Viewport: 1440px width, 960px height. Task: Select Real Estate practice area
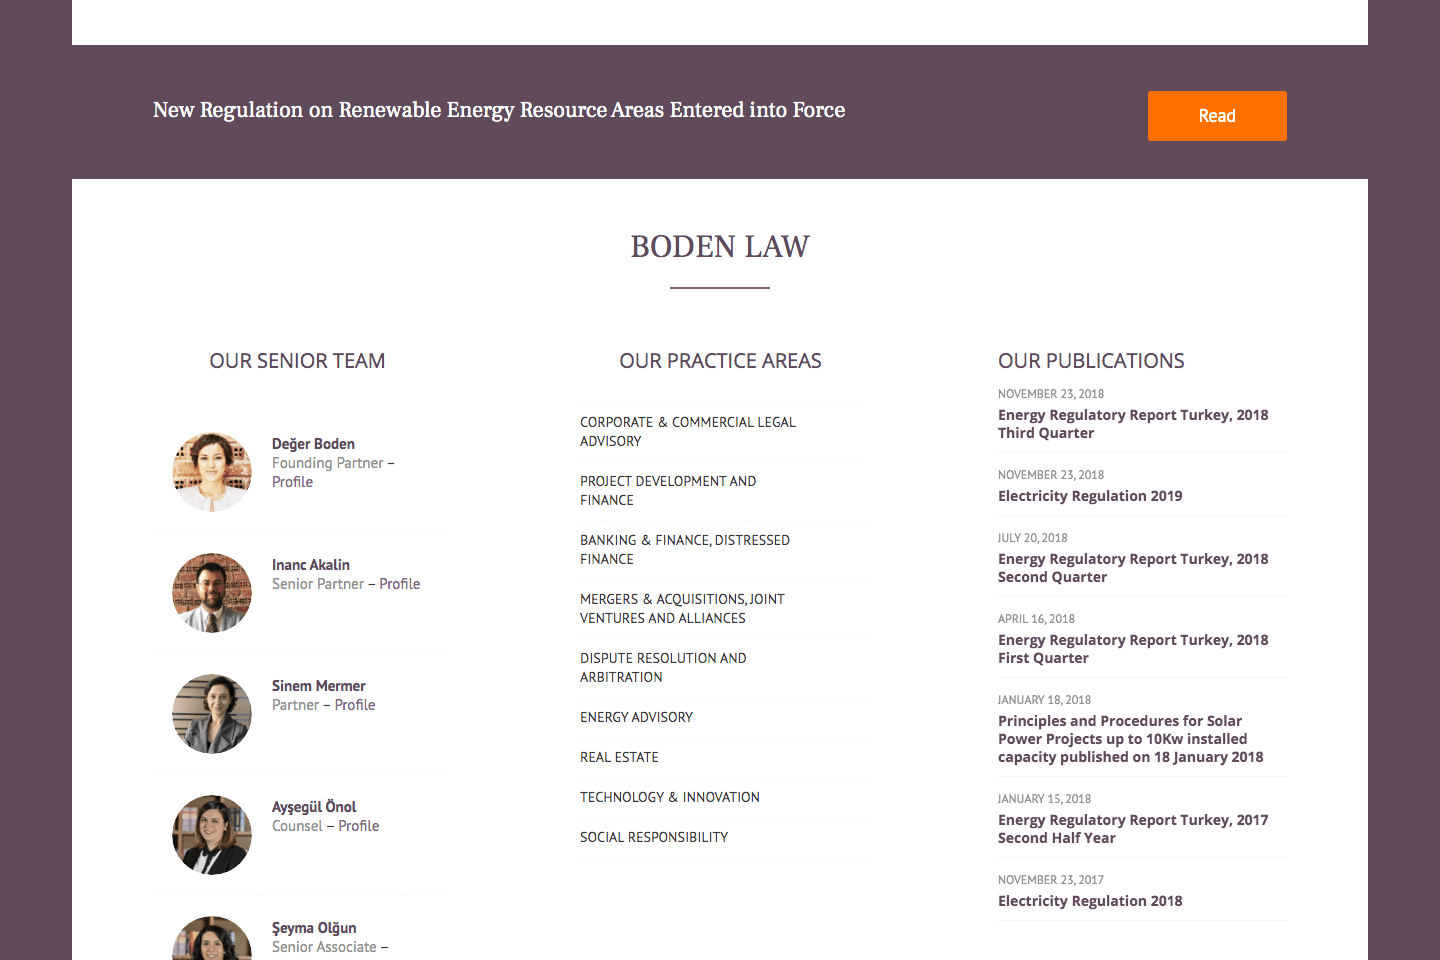(619, 757)
